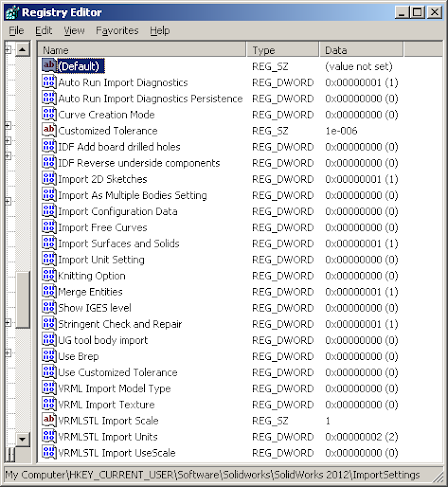Click the (Default) value string icon

49,66
